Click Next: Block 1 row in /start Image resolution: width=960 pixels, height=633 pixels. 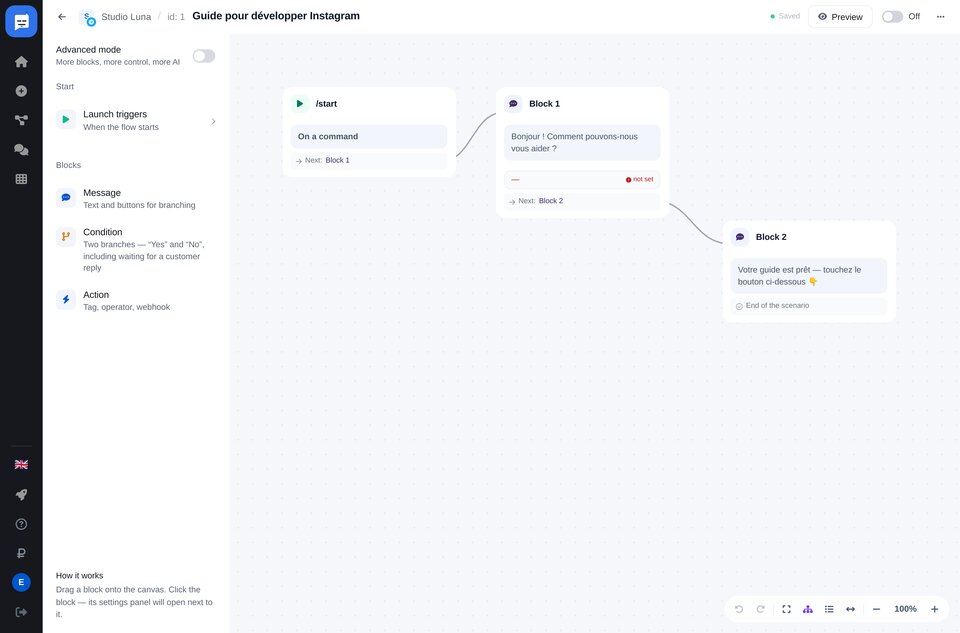[x=369, y=160]
